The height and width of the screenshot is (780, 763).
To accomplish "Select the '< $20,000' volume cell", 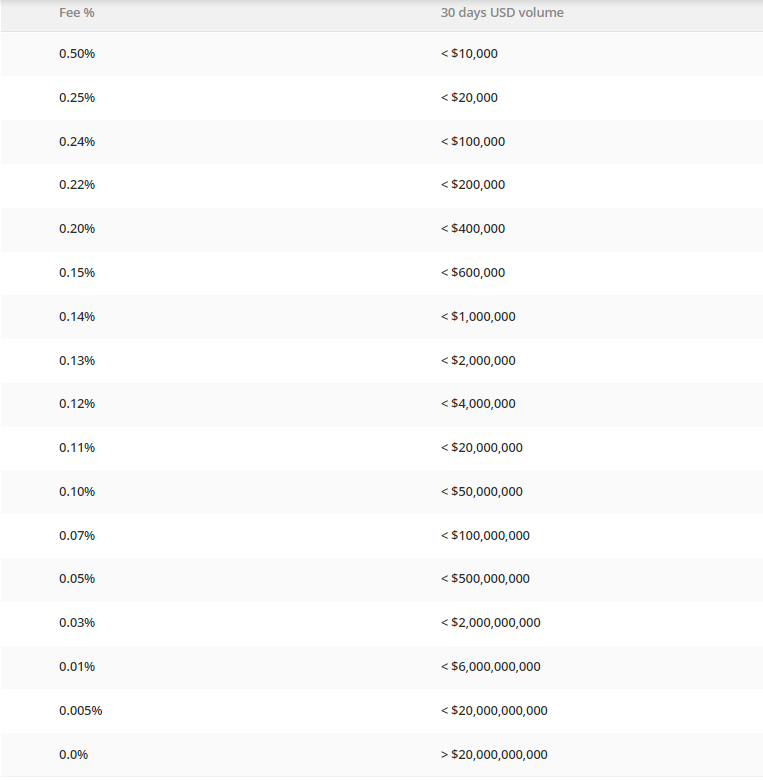I will click(469, 98).
